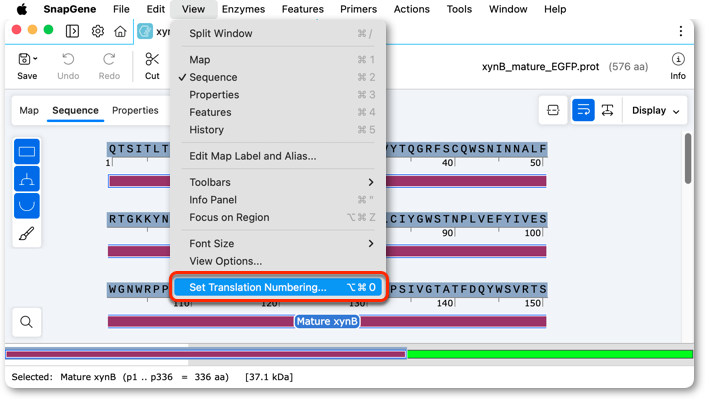705x399 pixels.
Task: Open the Tools menu
Action: pyautogui.click(x=459, y=9)
